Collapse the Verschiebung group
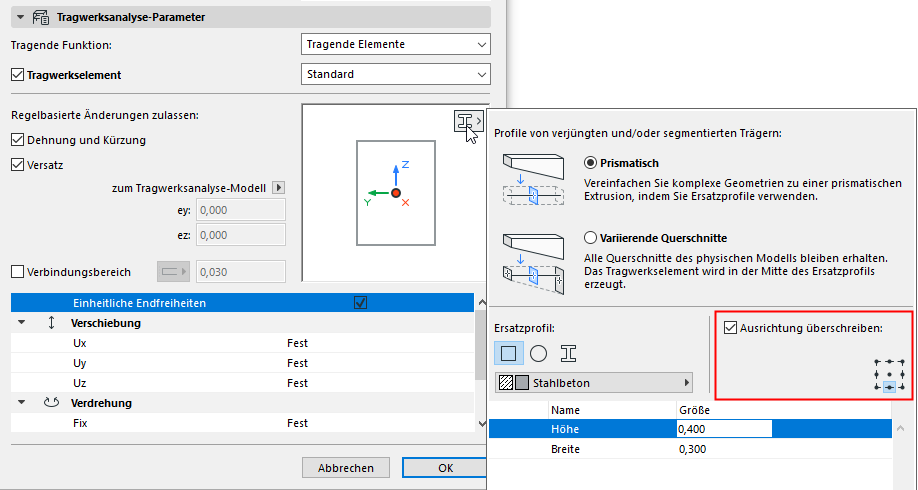This screenshot has width=918, height=490. 22,324
